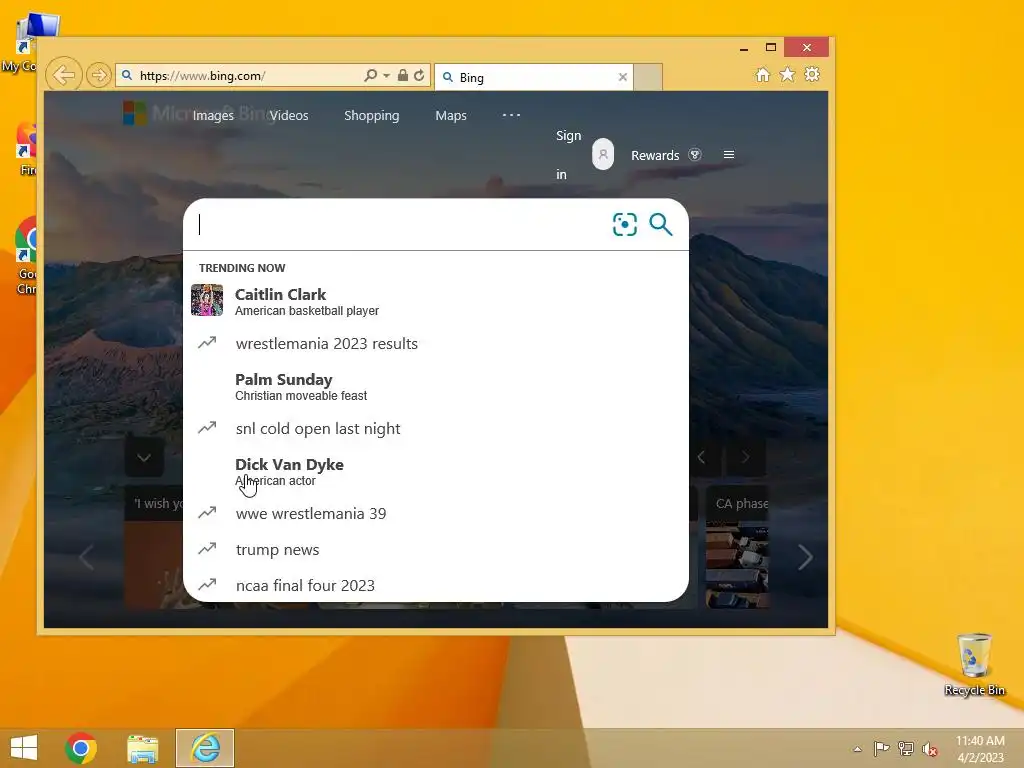Open the Windows Start button
The width and height of the screenshot is (1024, 768).
pyautogui.click(x=24, y=748)
